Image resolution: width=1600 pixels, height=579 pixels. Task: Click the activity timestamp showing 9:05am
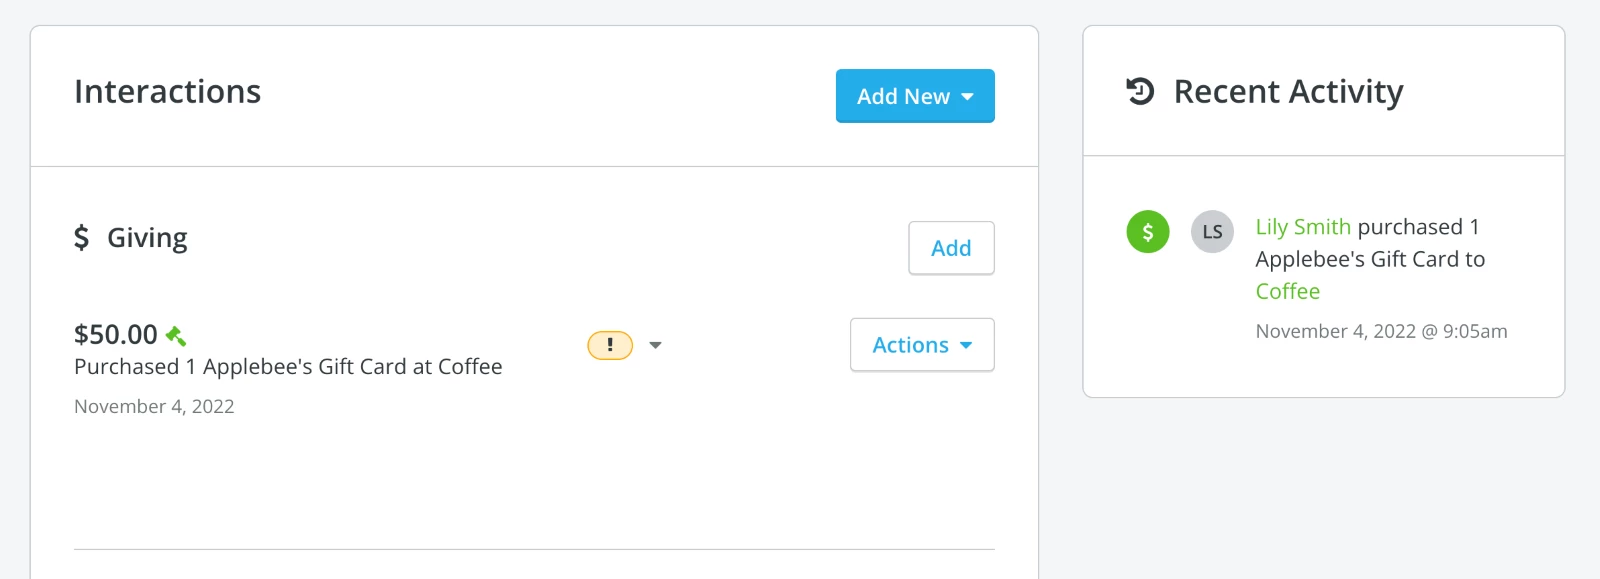click(1381, 330)
